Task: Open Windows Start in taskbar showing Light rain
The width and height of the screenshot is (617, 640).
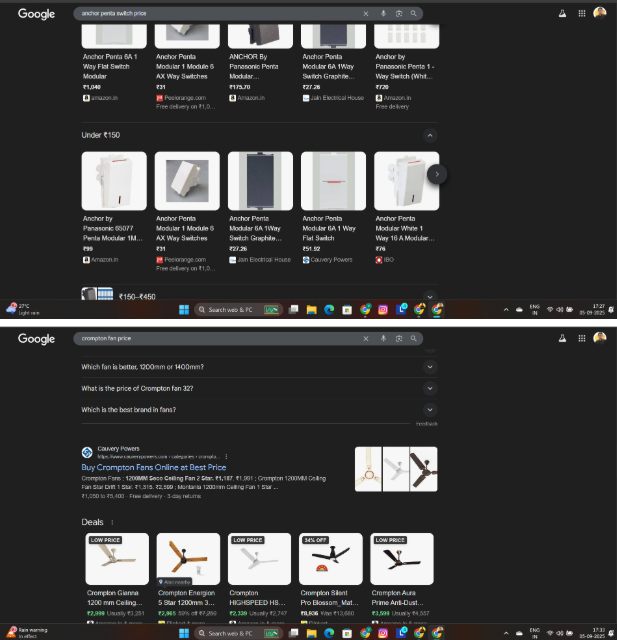Action: [184, 310]
